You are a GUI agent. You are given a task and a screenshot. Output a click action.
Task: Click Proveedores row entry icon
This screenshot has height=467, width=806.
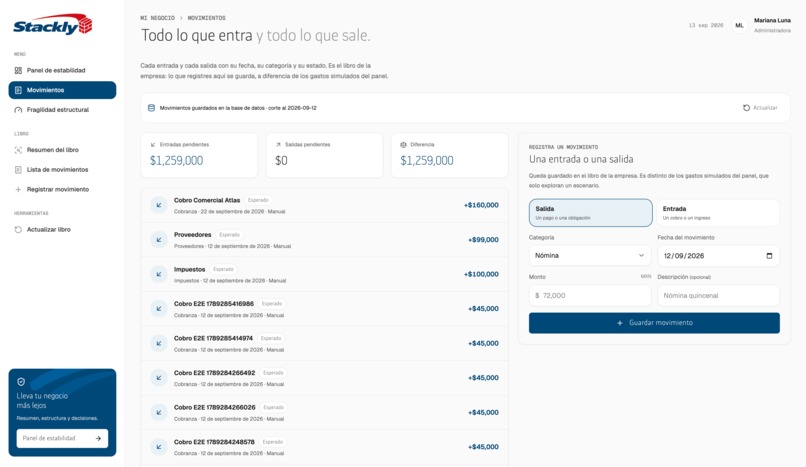click(159, 239)
